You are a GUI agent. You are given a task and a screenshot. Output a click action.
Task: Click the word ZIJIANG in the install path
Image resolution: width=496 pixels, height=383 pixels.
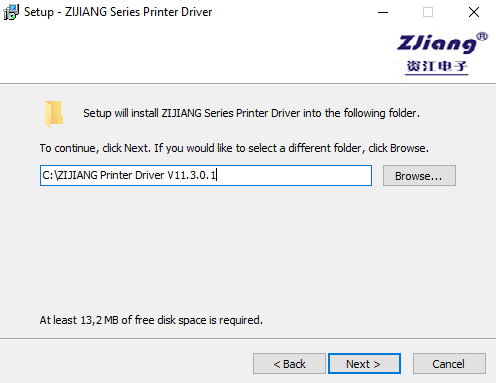(x=78, y=175)
